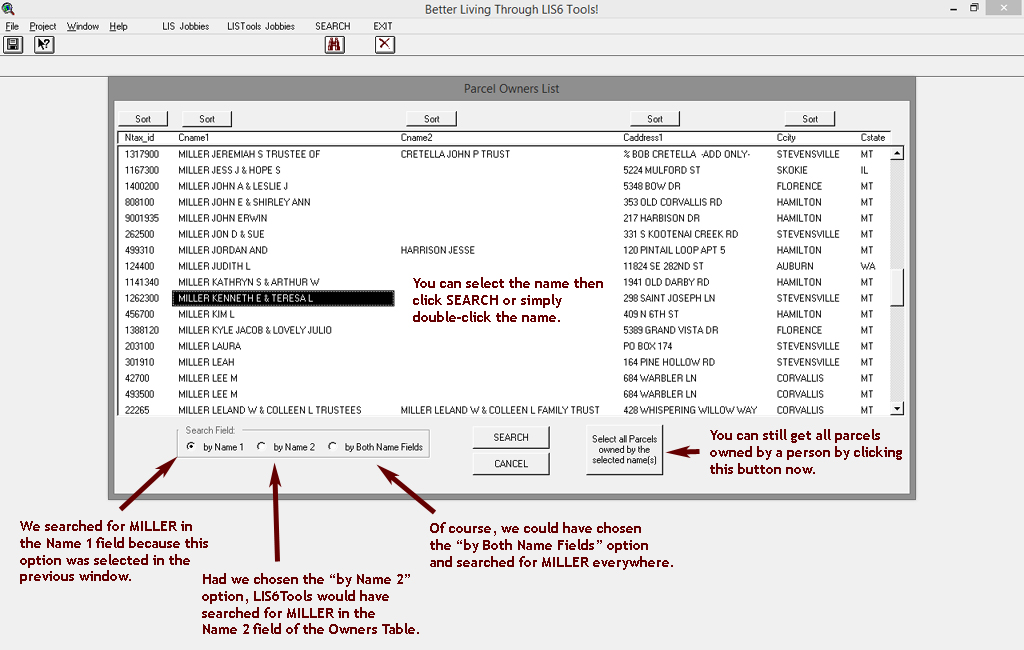This screenshot has height=650, width=1024.
Task: Sort the list by Caddress1 column
Action: 655,119
